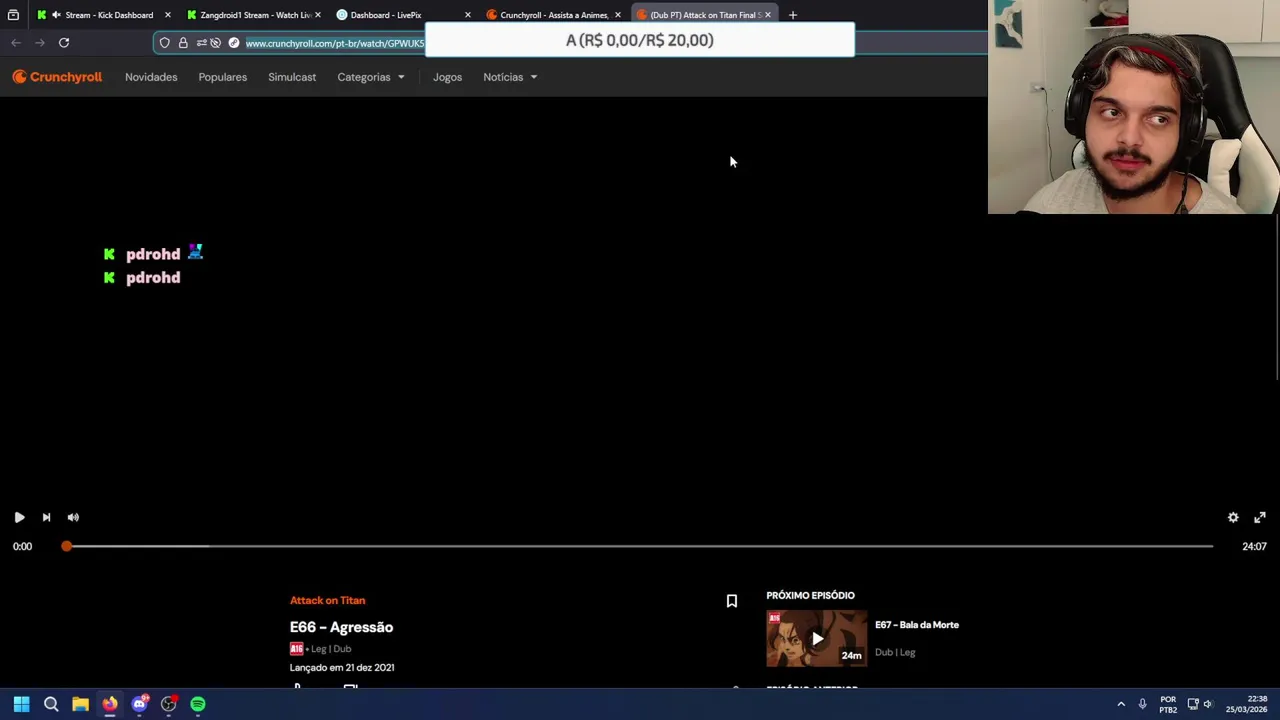The height and width of the screenshot is (720, 1280).
Task: Play the Attack on Titan episode
Action: 19,517
